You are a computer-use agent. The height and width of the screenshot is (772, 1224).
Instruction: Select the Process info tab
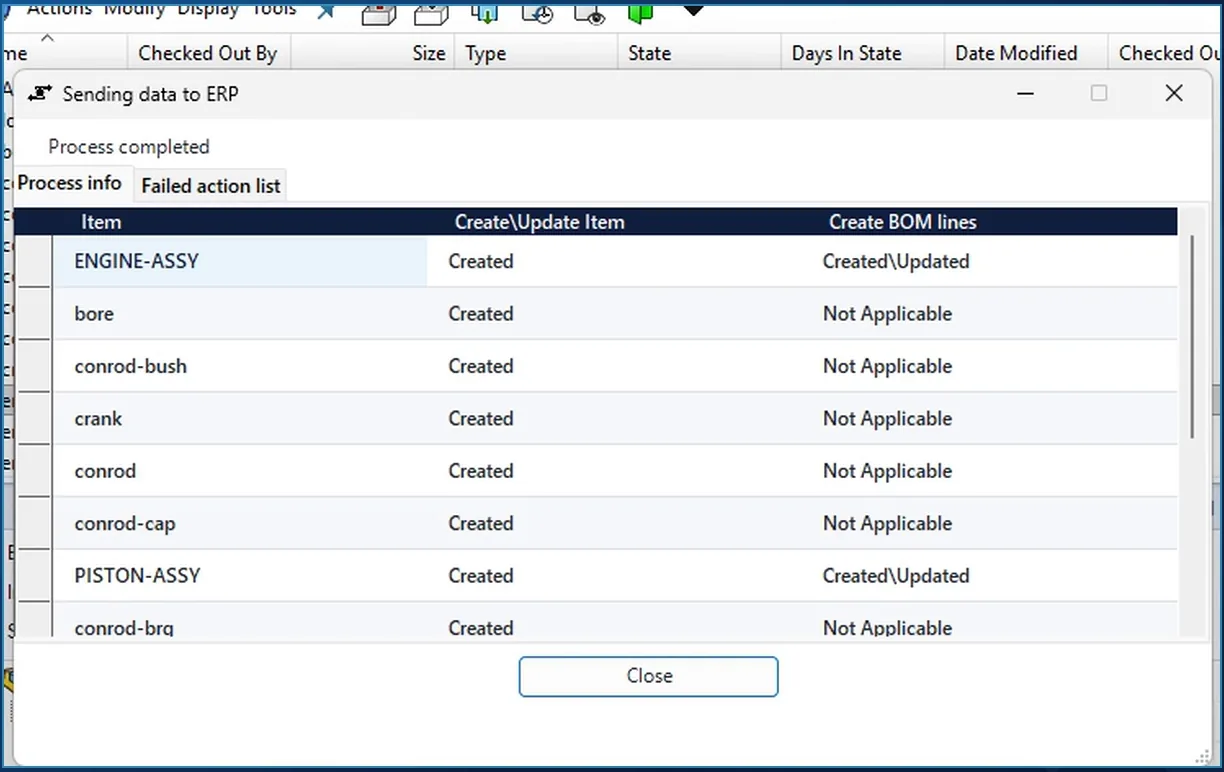pyautogui.click(x=70, y=183)
